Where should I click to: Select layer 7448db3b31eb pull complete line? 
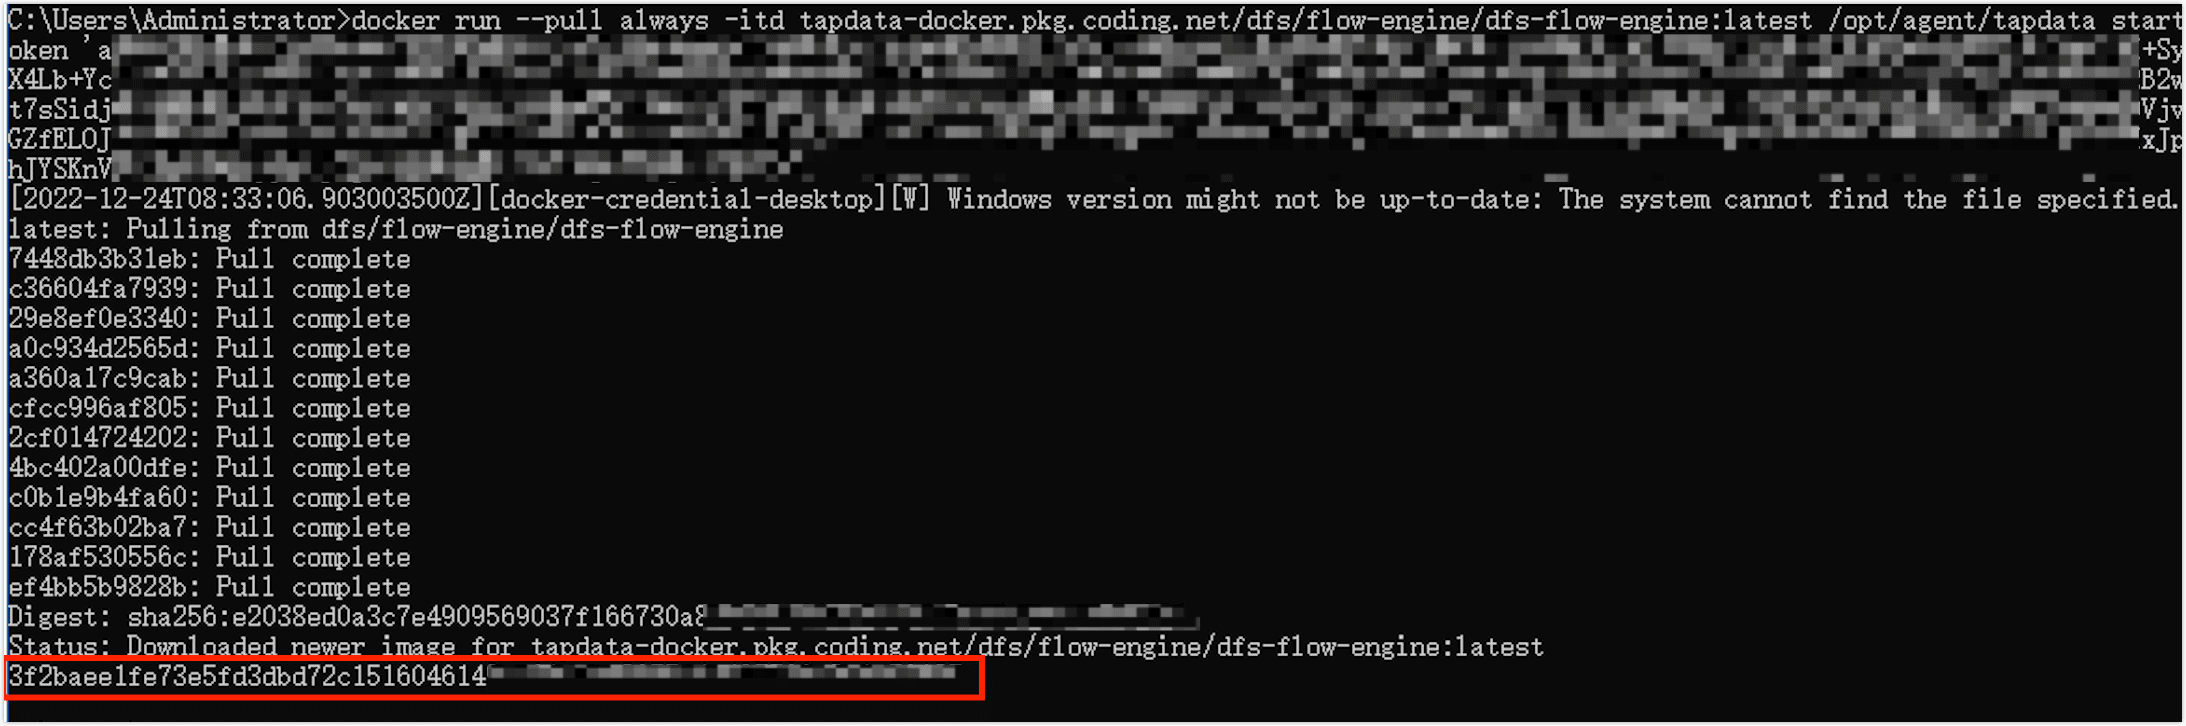(210, 259)
